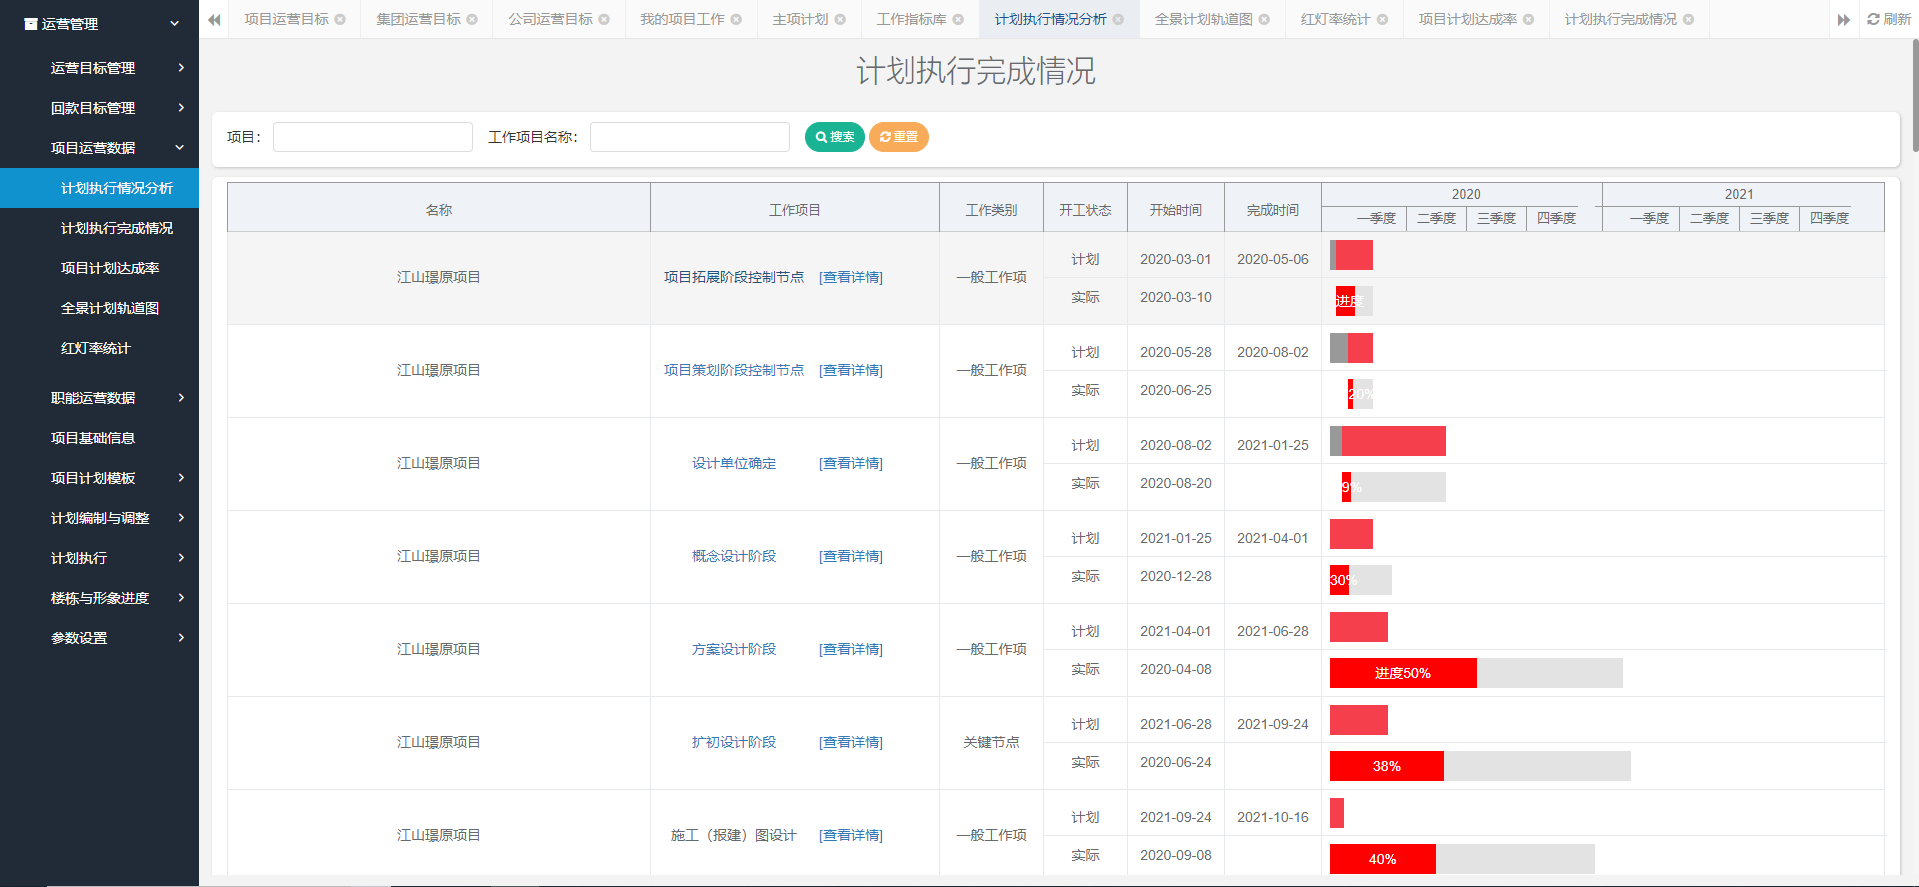Image resolution: width=1919 pixels, height=887 pixels.
Task: Close the 全景计划轨道图 tab
Action: tap(1264, 19)
